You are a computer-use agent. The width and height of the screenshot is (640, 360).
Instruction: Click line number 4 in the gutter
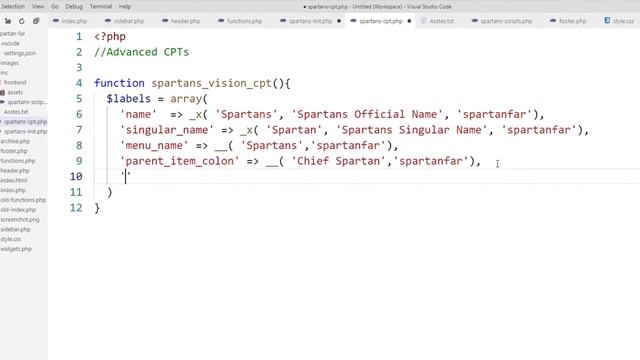(x=79, y=83)
